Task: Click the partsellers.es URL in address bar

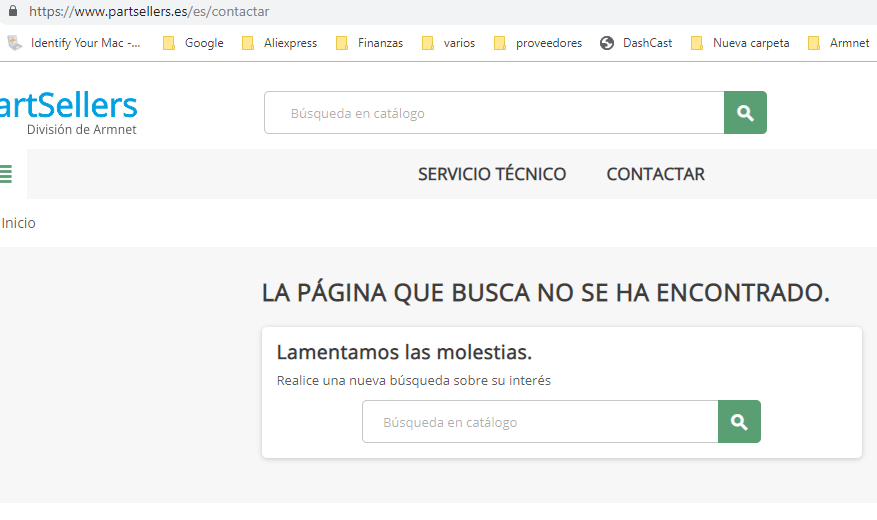Action: pos(149,11)
